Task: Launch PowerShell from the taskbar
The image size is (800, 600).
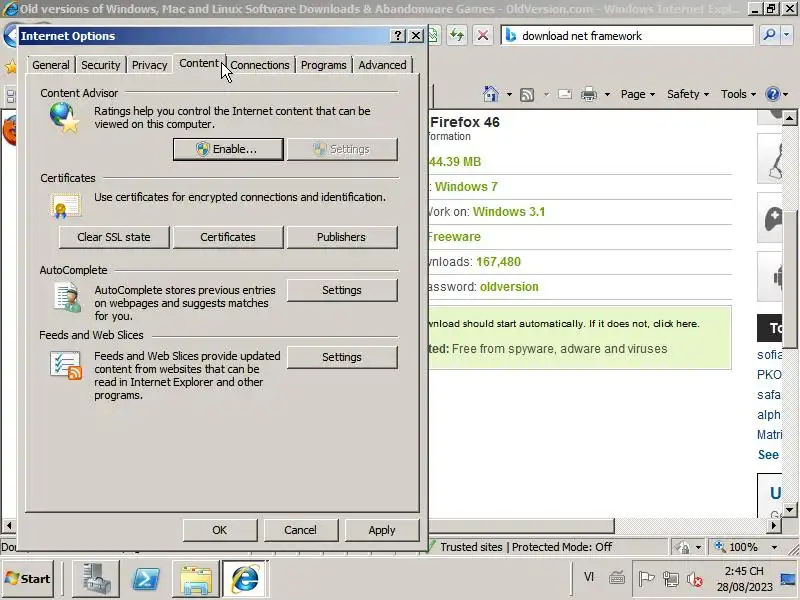Action: click(x=145, y=579)
